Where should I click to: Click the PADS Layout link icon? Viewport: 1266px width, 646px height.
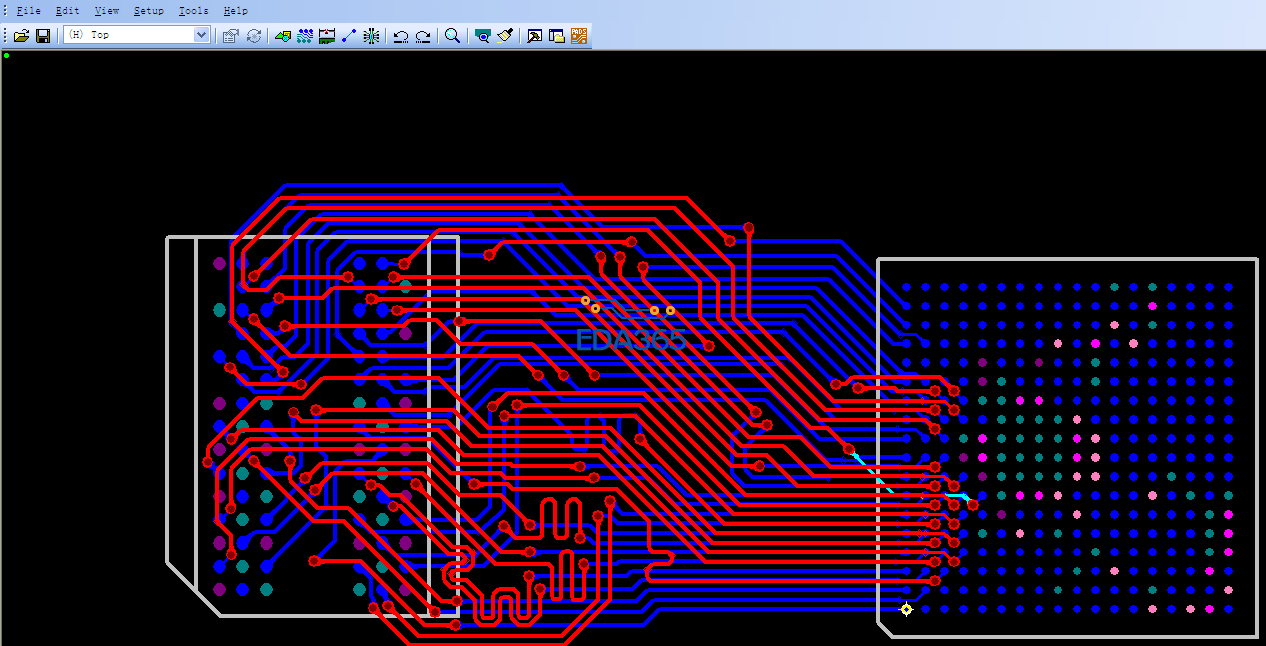coord(579,36)
